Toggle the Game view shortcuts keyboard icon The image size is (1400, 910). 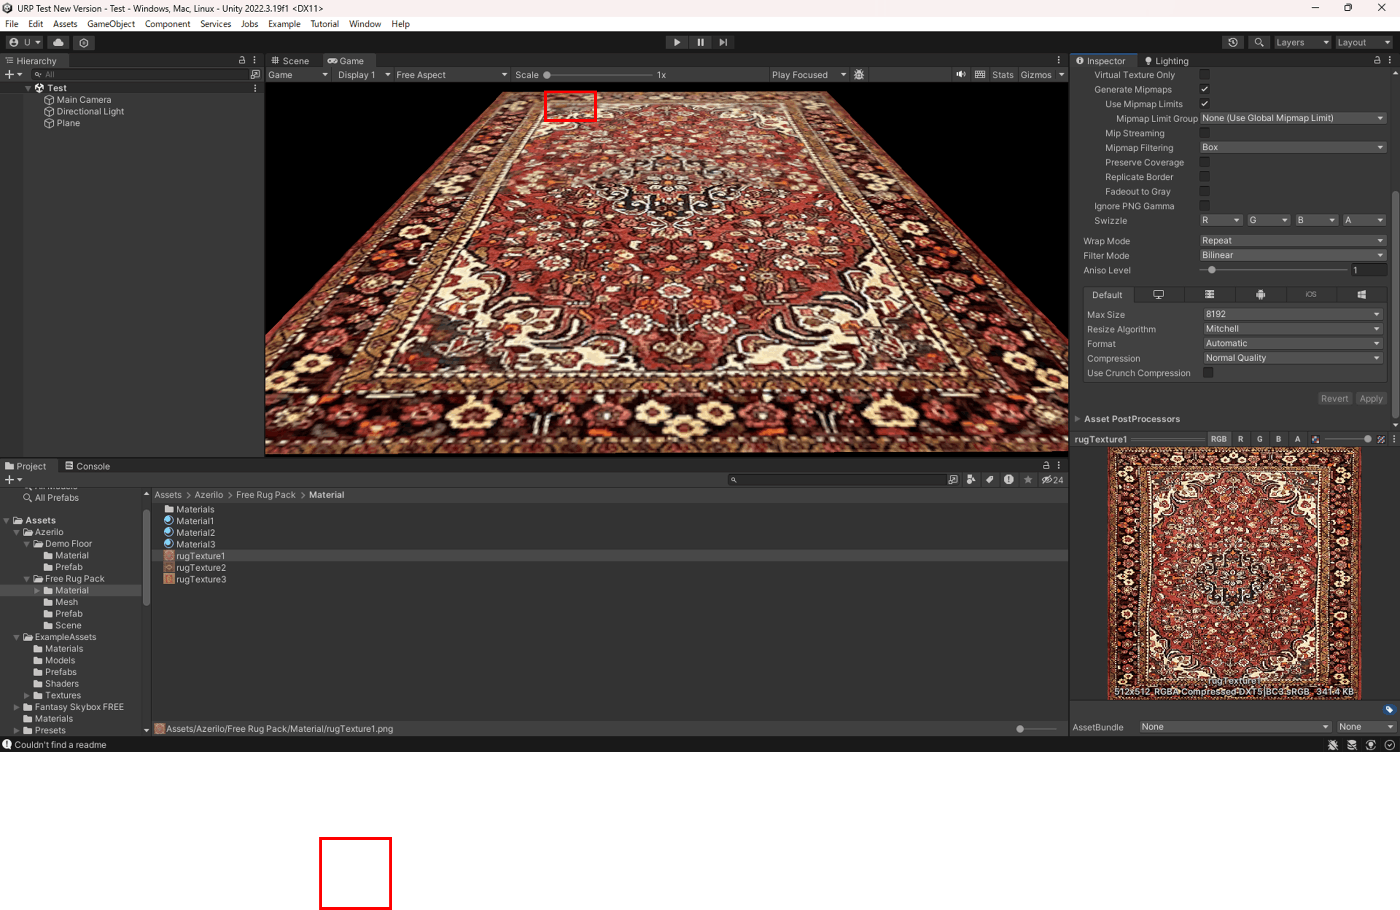pos(980,75)
